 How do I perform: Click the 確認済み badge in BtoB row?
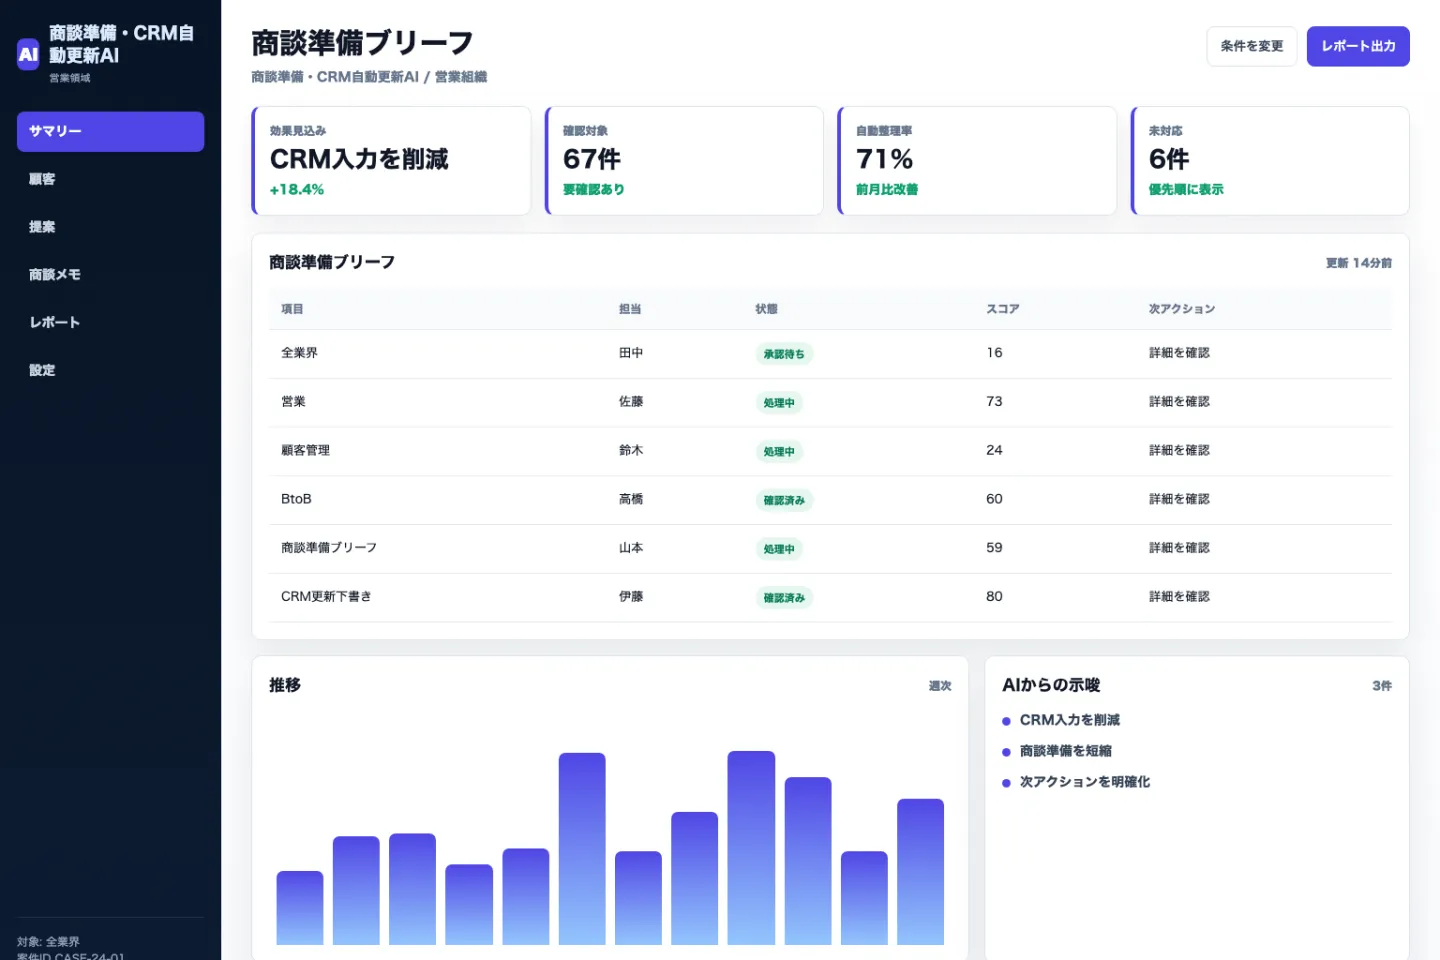[x=784, y=500]
